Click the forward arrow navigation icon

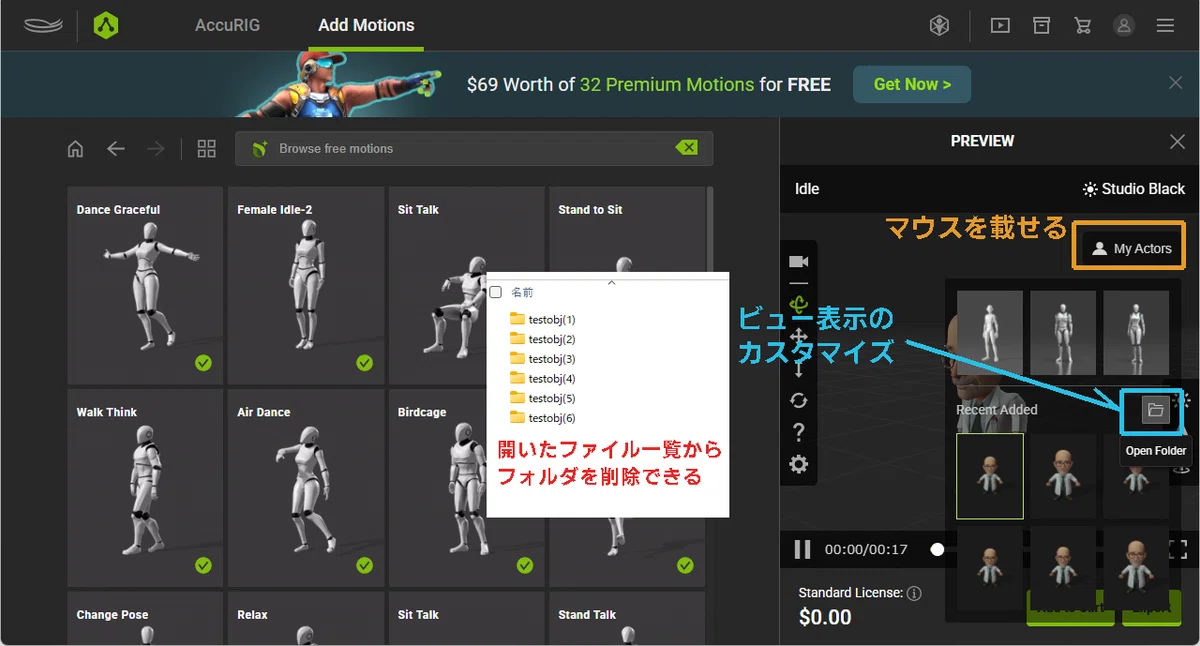click(155, 149)
